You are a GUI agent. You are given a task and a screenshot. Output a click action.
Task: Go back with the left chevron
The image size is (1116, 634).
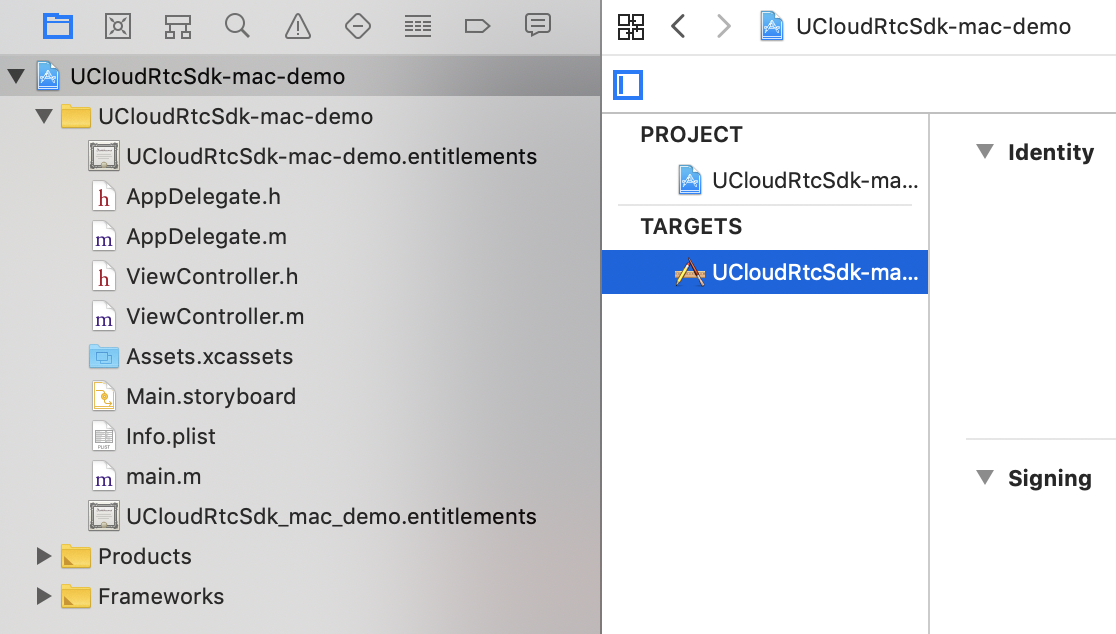678,27
